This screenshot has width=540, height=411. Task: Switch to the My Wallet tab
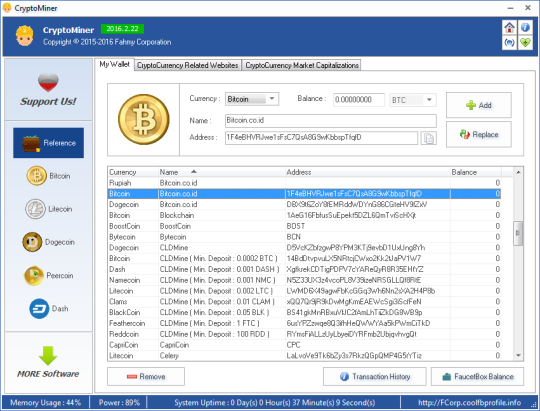[114, 64]
